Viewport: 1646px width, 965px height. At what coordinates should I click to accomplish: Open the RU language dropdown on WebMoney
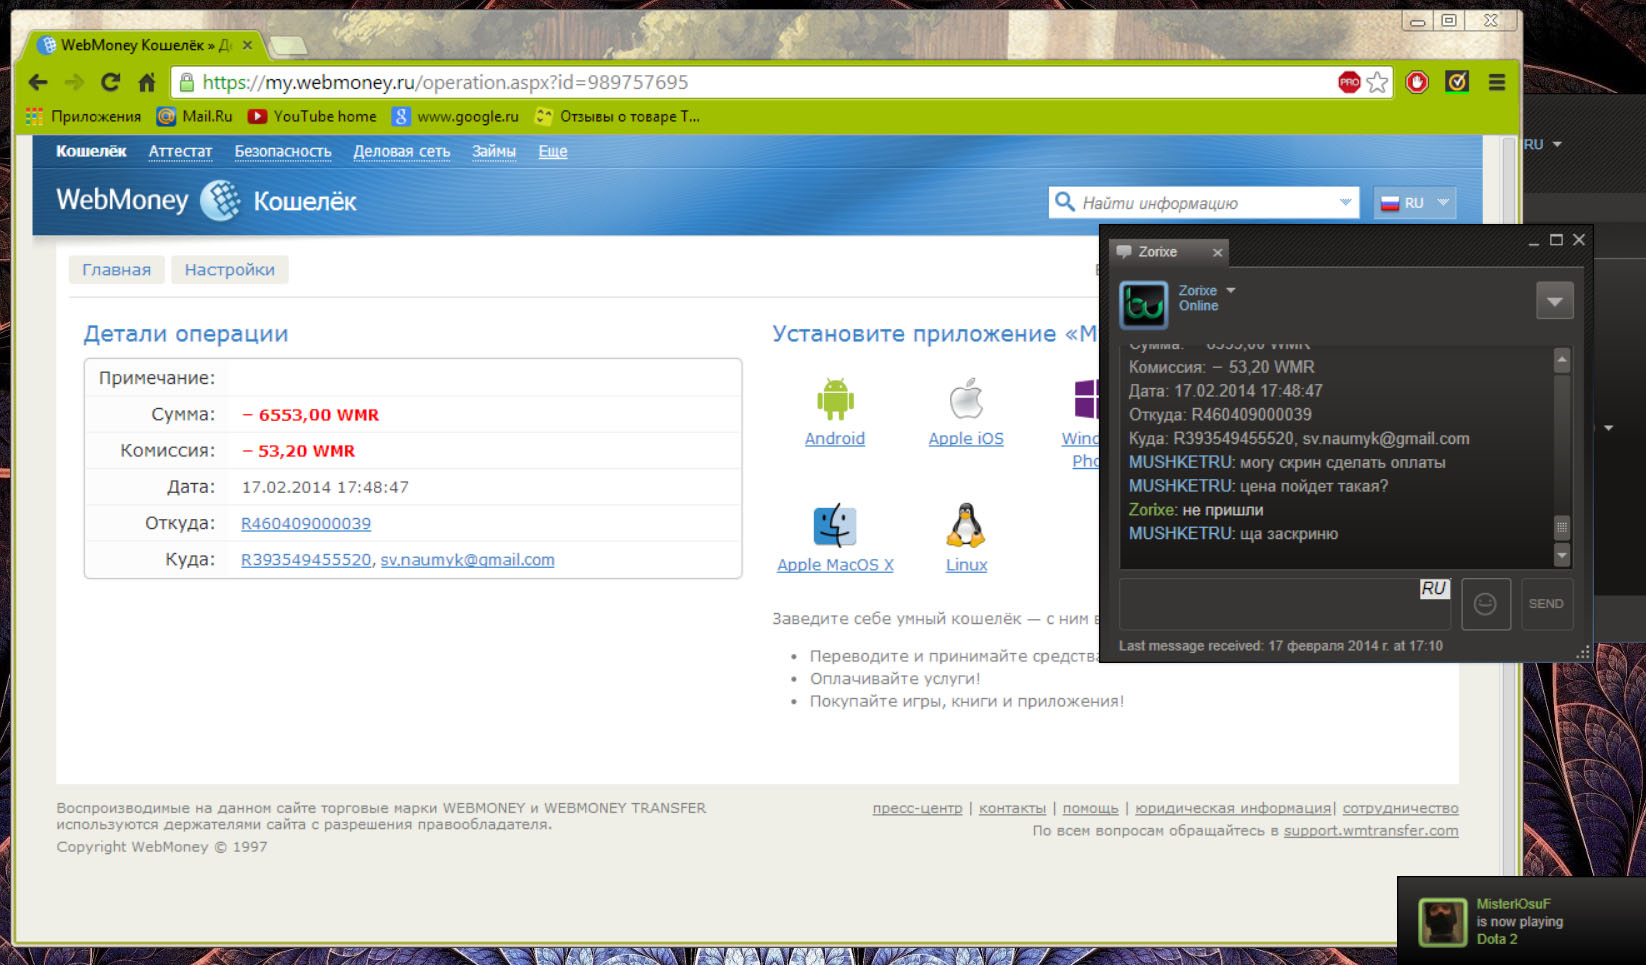(x=1414, y=202)
